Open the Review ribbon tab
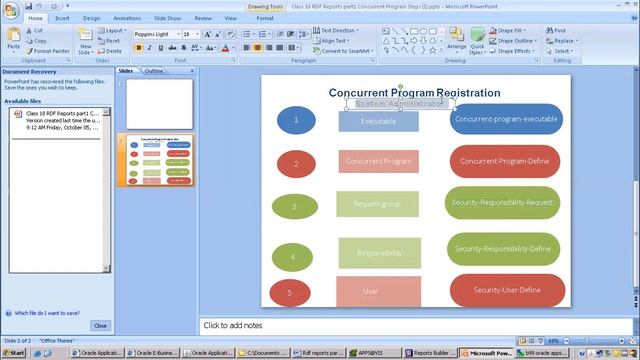 coord(203,18)
